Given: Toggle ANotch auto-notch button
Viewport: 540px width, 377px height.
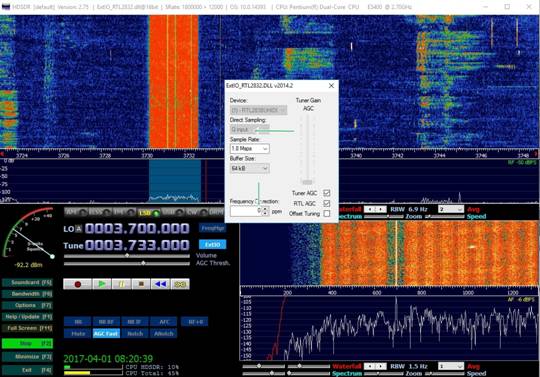Looking at the screenshot, I should (x=164, y=334).
